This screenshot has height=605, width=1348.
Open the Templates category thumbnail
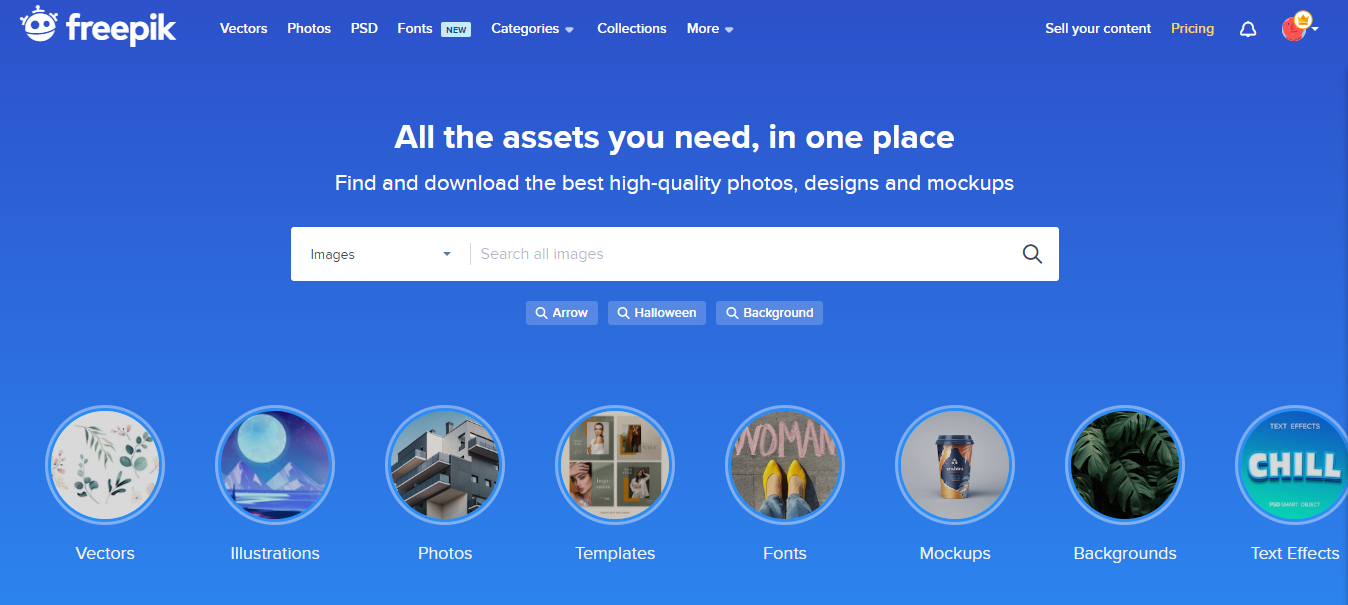pyautogui.click(x=615, y=465)
